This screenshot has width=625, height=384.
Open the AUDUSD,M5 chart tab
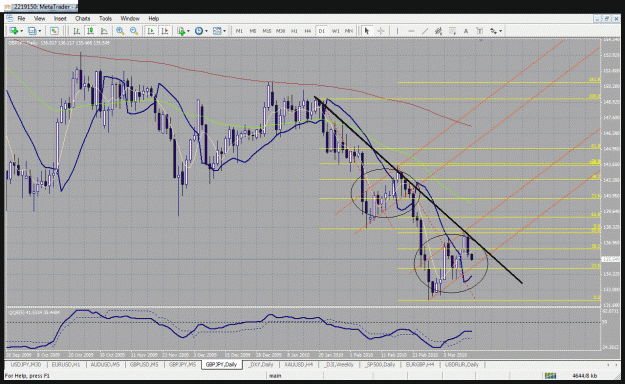[105, 364]
